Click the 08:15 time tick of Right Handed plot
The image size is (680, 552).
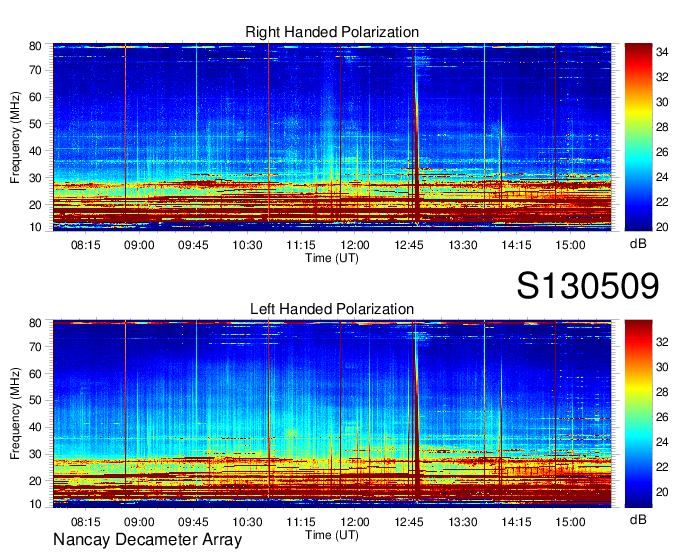coord(85,245)
